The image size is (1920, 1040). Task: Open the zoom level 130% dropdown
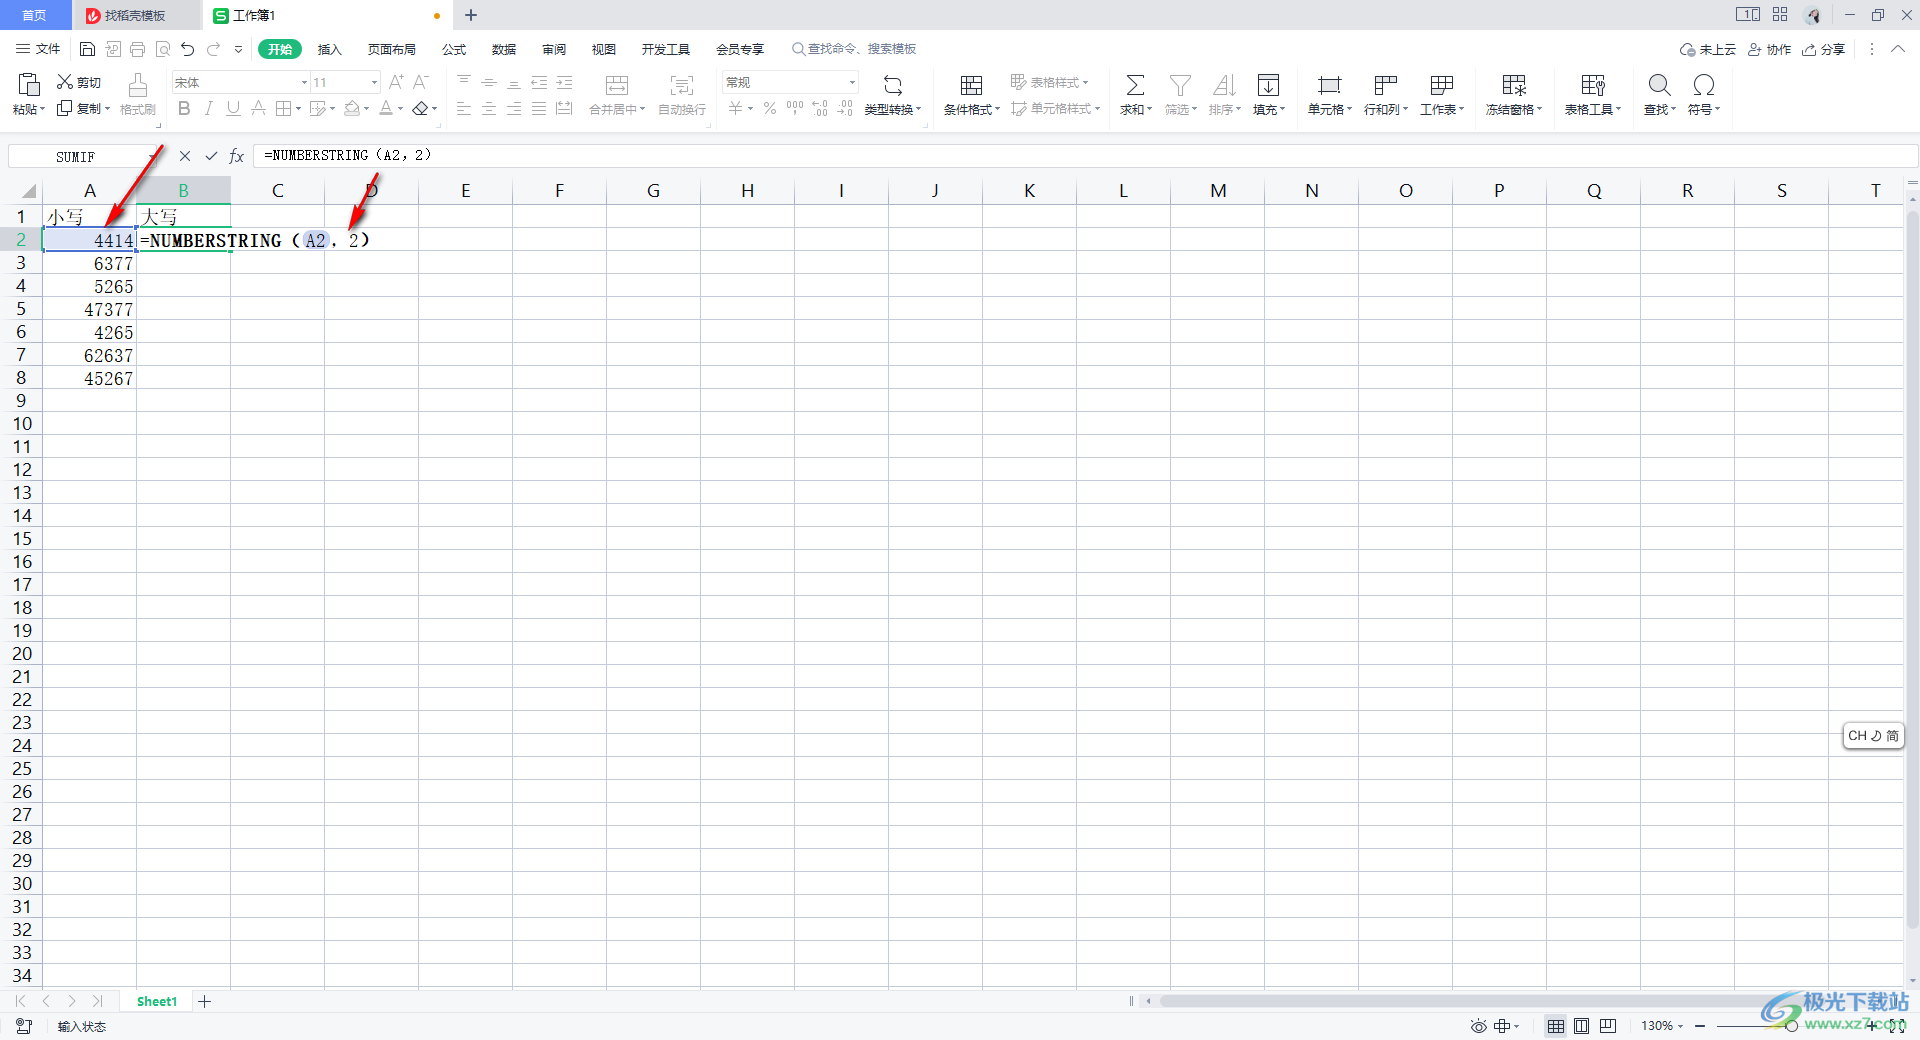(x=1662, y=1026)
